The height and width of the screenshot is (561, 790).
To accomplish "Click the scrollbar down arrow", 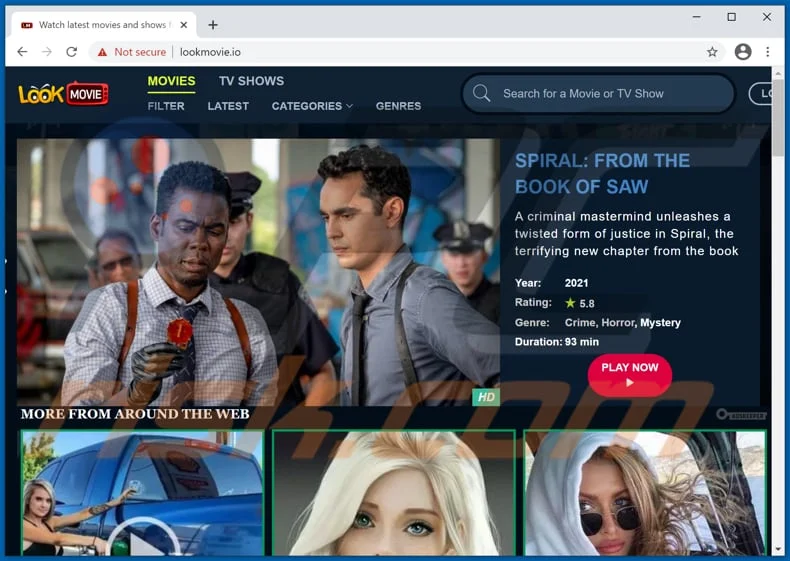I will pos(778,549).
